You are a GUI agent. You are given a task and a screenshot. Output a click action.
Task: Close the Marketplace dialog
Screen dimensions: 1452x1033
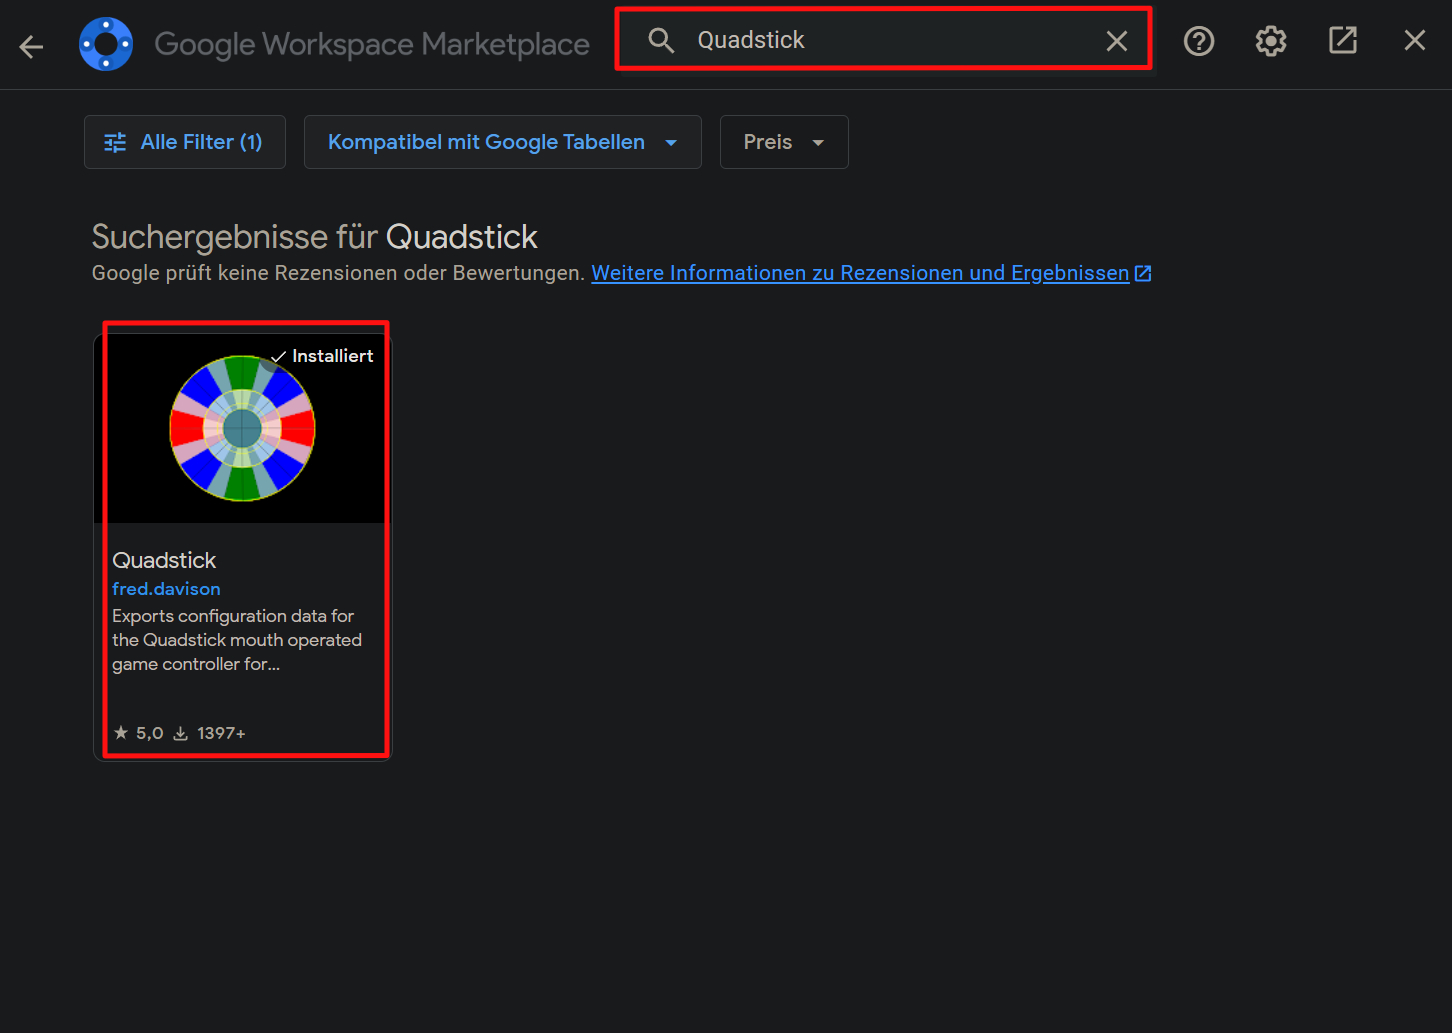click(x=1414, y=40)
